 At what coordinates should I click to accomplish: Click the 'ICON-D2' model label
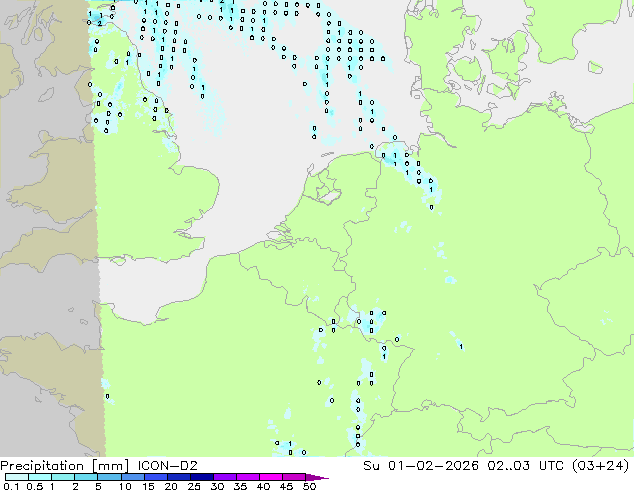(x=167, y=465)
